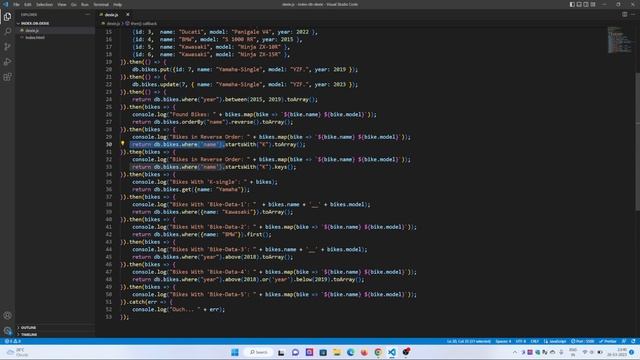Click the split editor icon
The width and height of the screenshot is (640, 360).
(624, 14)
